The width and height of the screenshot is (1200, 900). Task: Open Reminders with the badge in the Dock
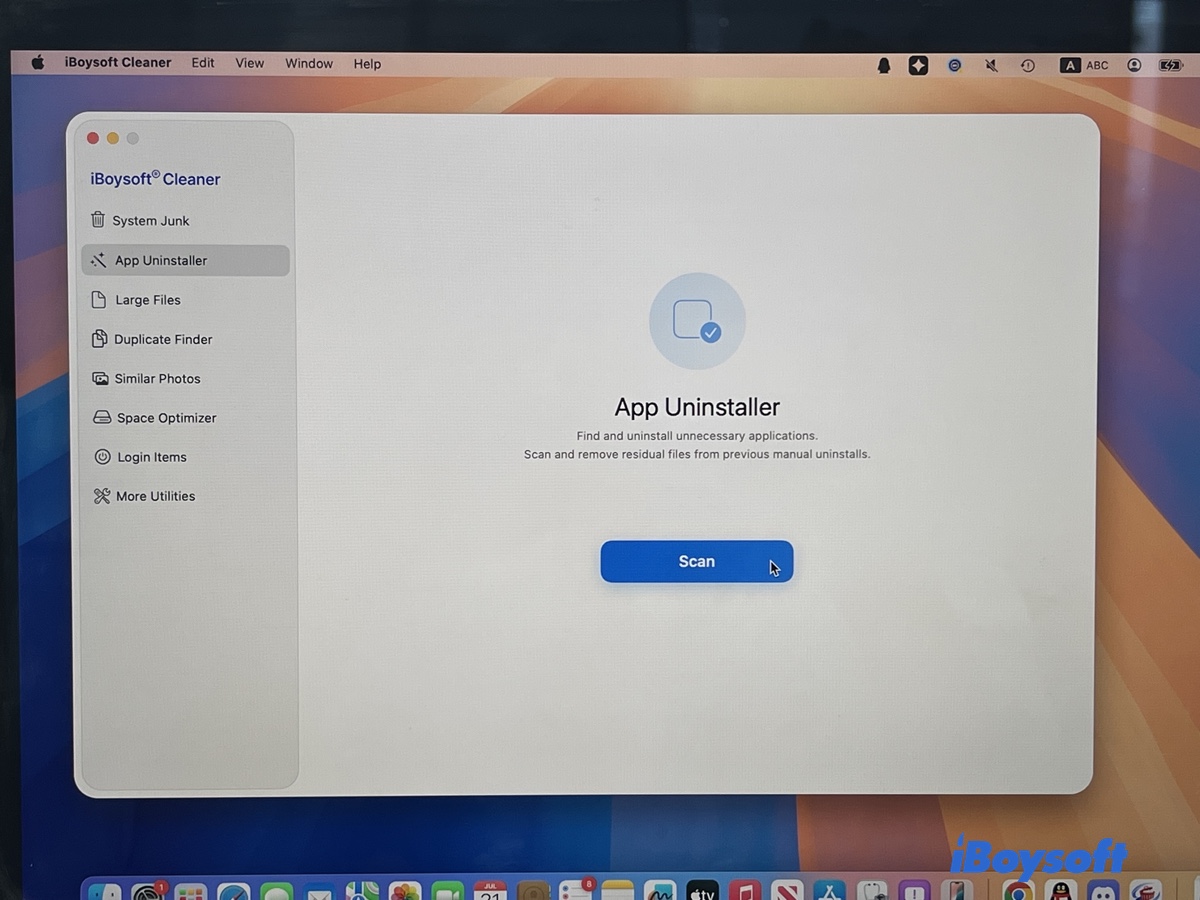tap(577, 890)
